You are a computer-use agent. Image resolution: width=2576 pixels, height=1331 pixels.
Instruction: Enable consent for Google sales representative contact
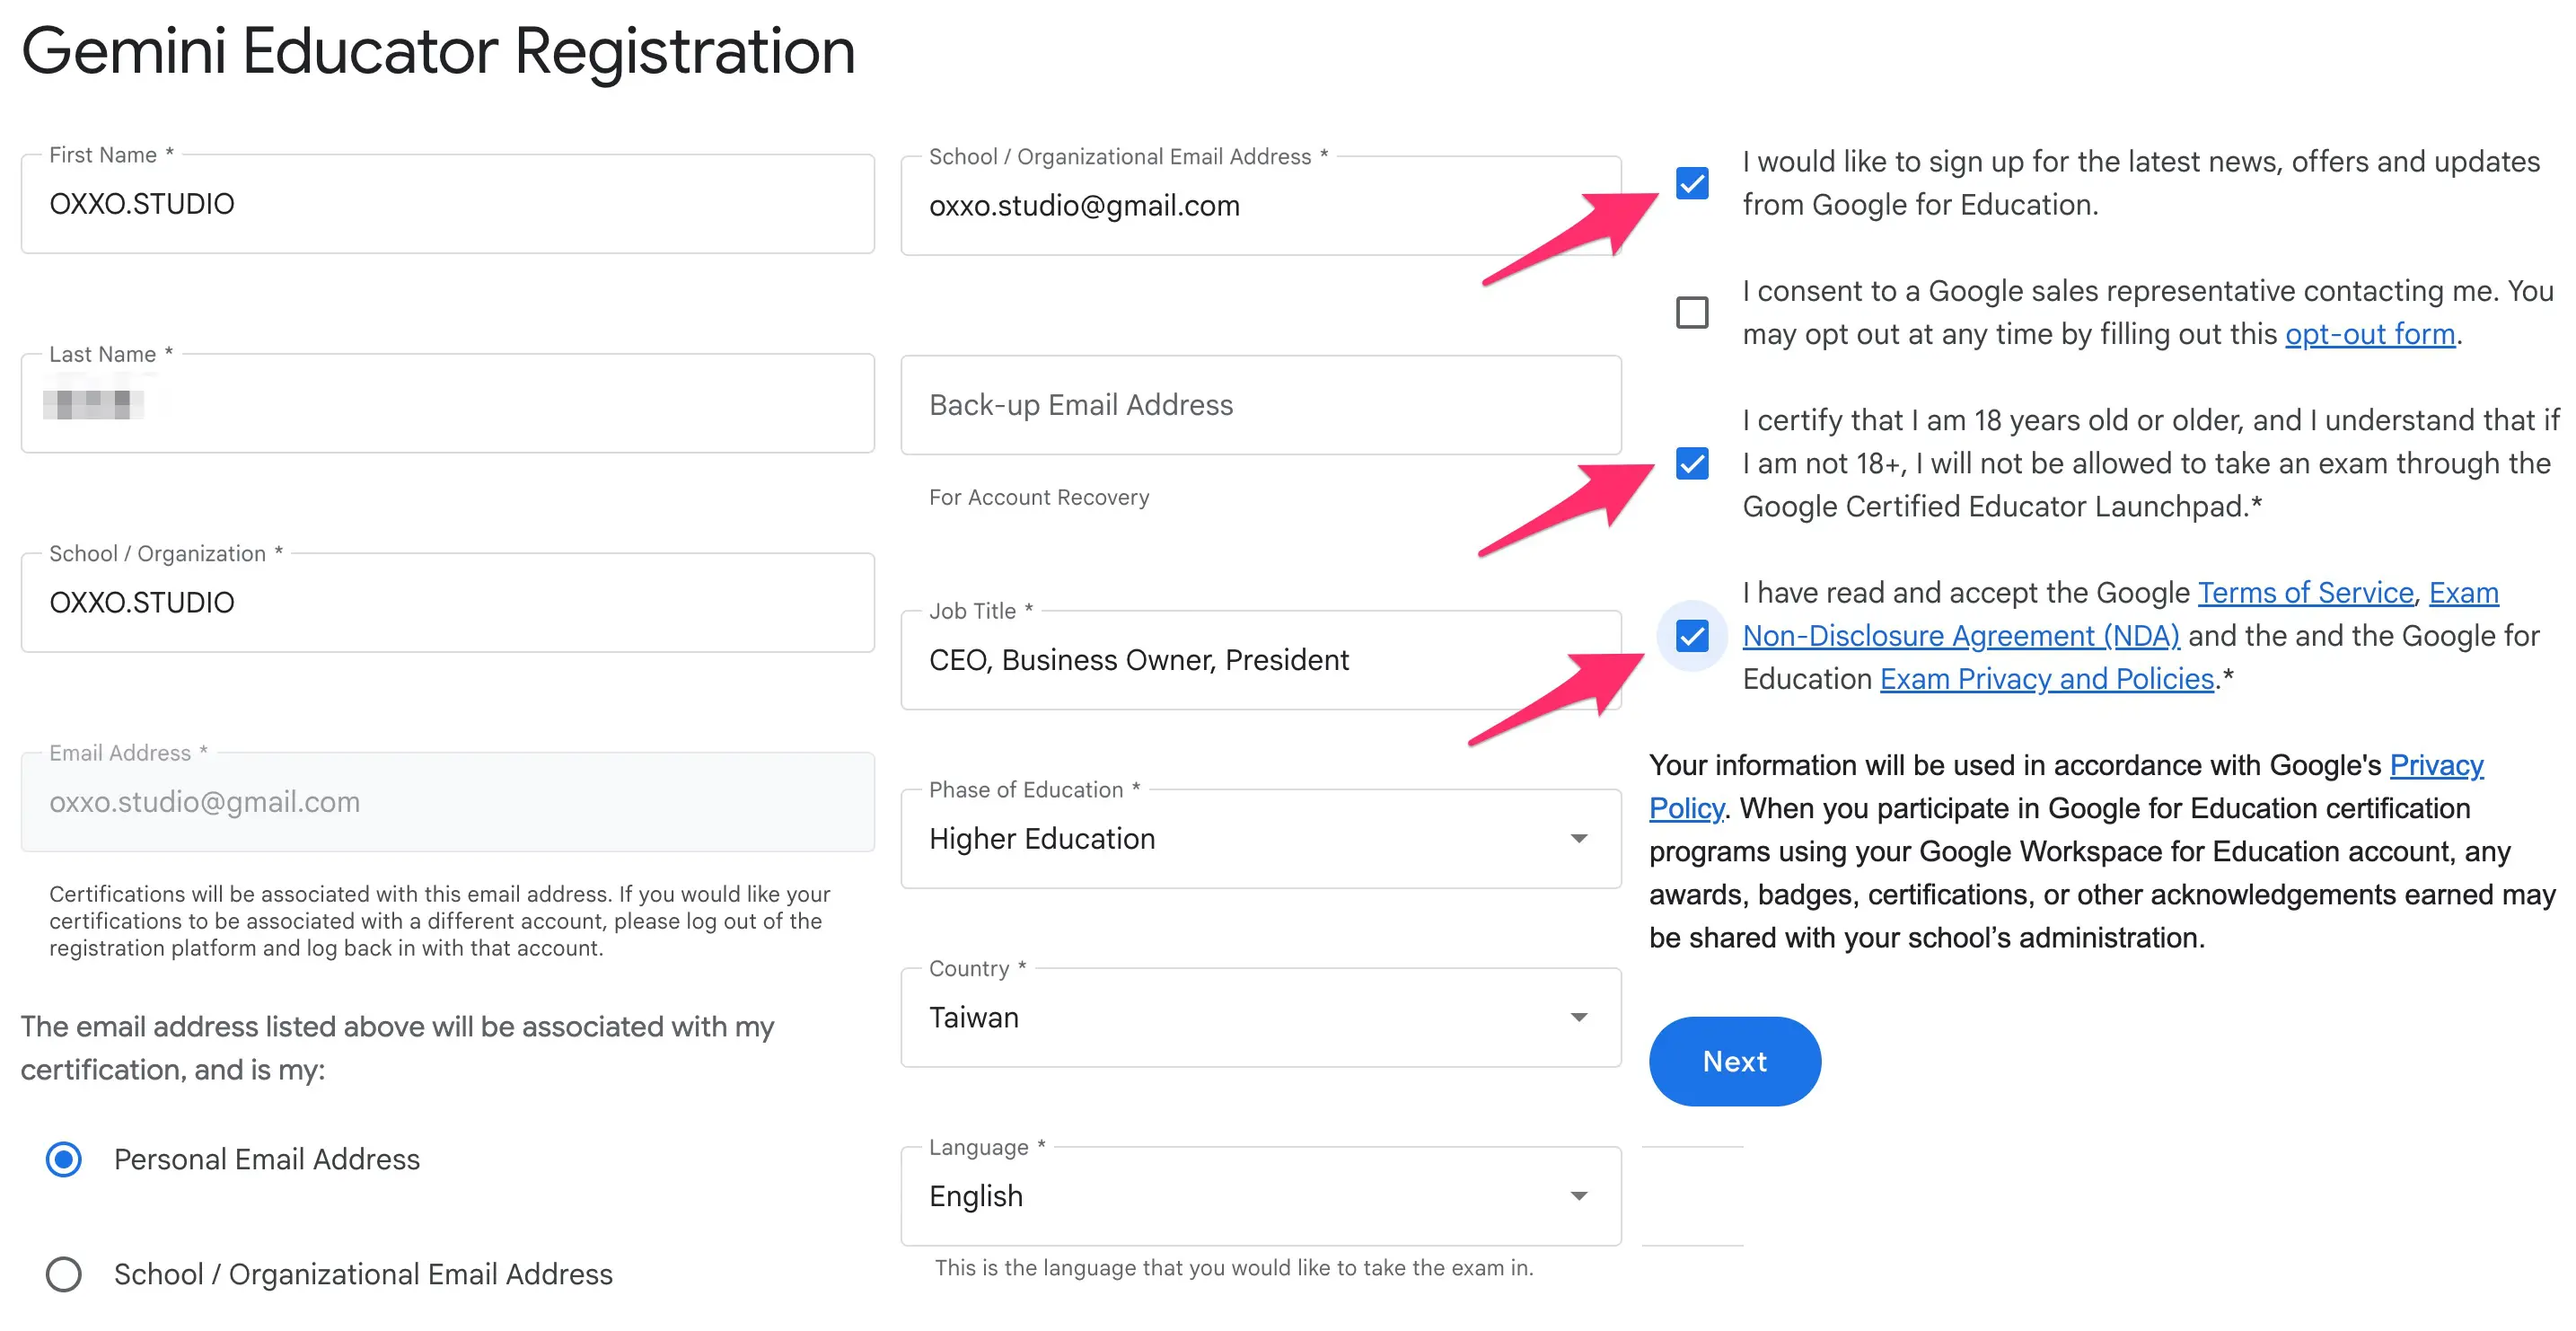[x=1693, y=313]
